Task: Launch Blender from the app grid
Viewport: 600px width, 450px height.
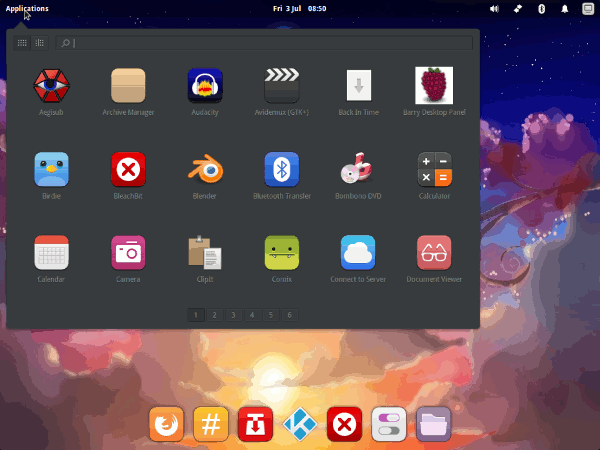Action: coord(204,169)
